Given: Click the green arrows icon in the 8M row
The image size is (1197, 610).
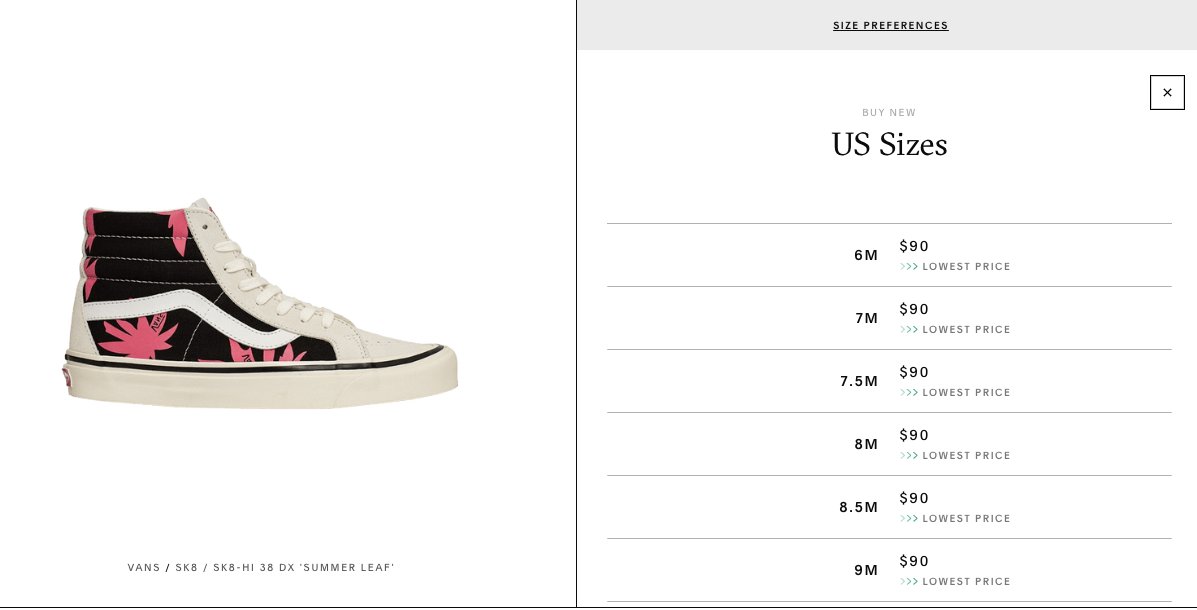Looking at the screenshot, I should click(x=908, y=456).
